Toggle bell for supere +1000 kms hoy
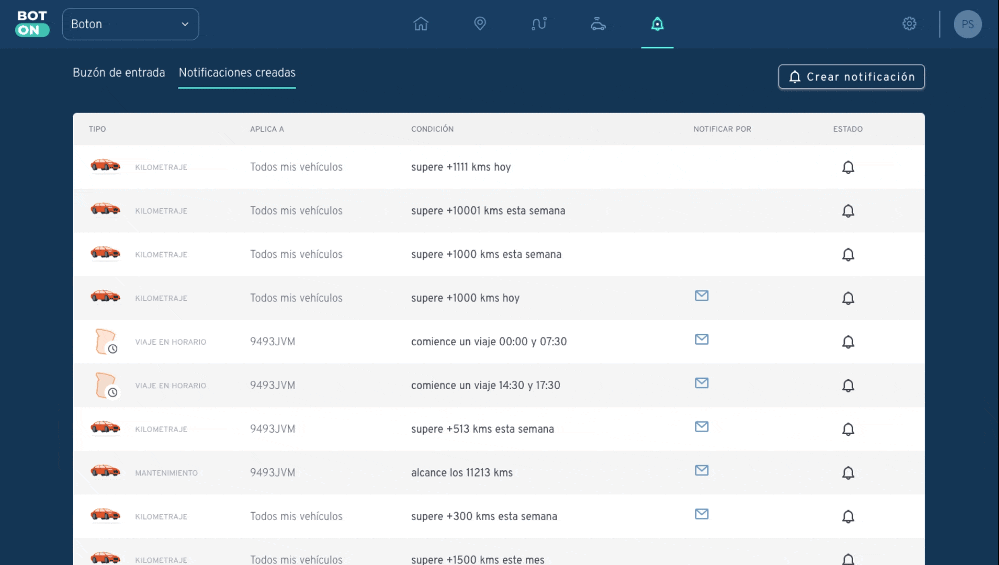This screenshot has height=565, width=999. [x=848, y=298]
